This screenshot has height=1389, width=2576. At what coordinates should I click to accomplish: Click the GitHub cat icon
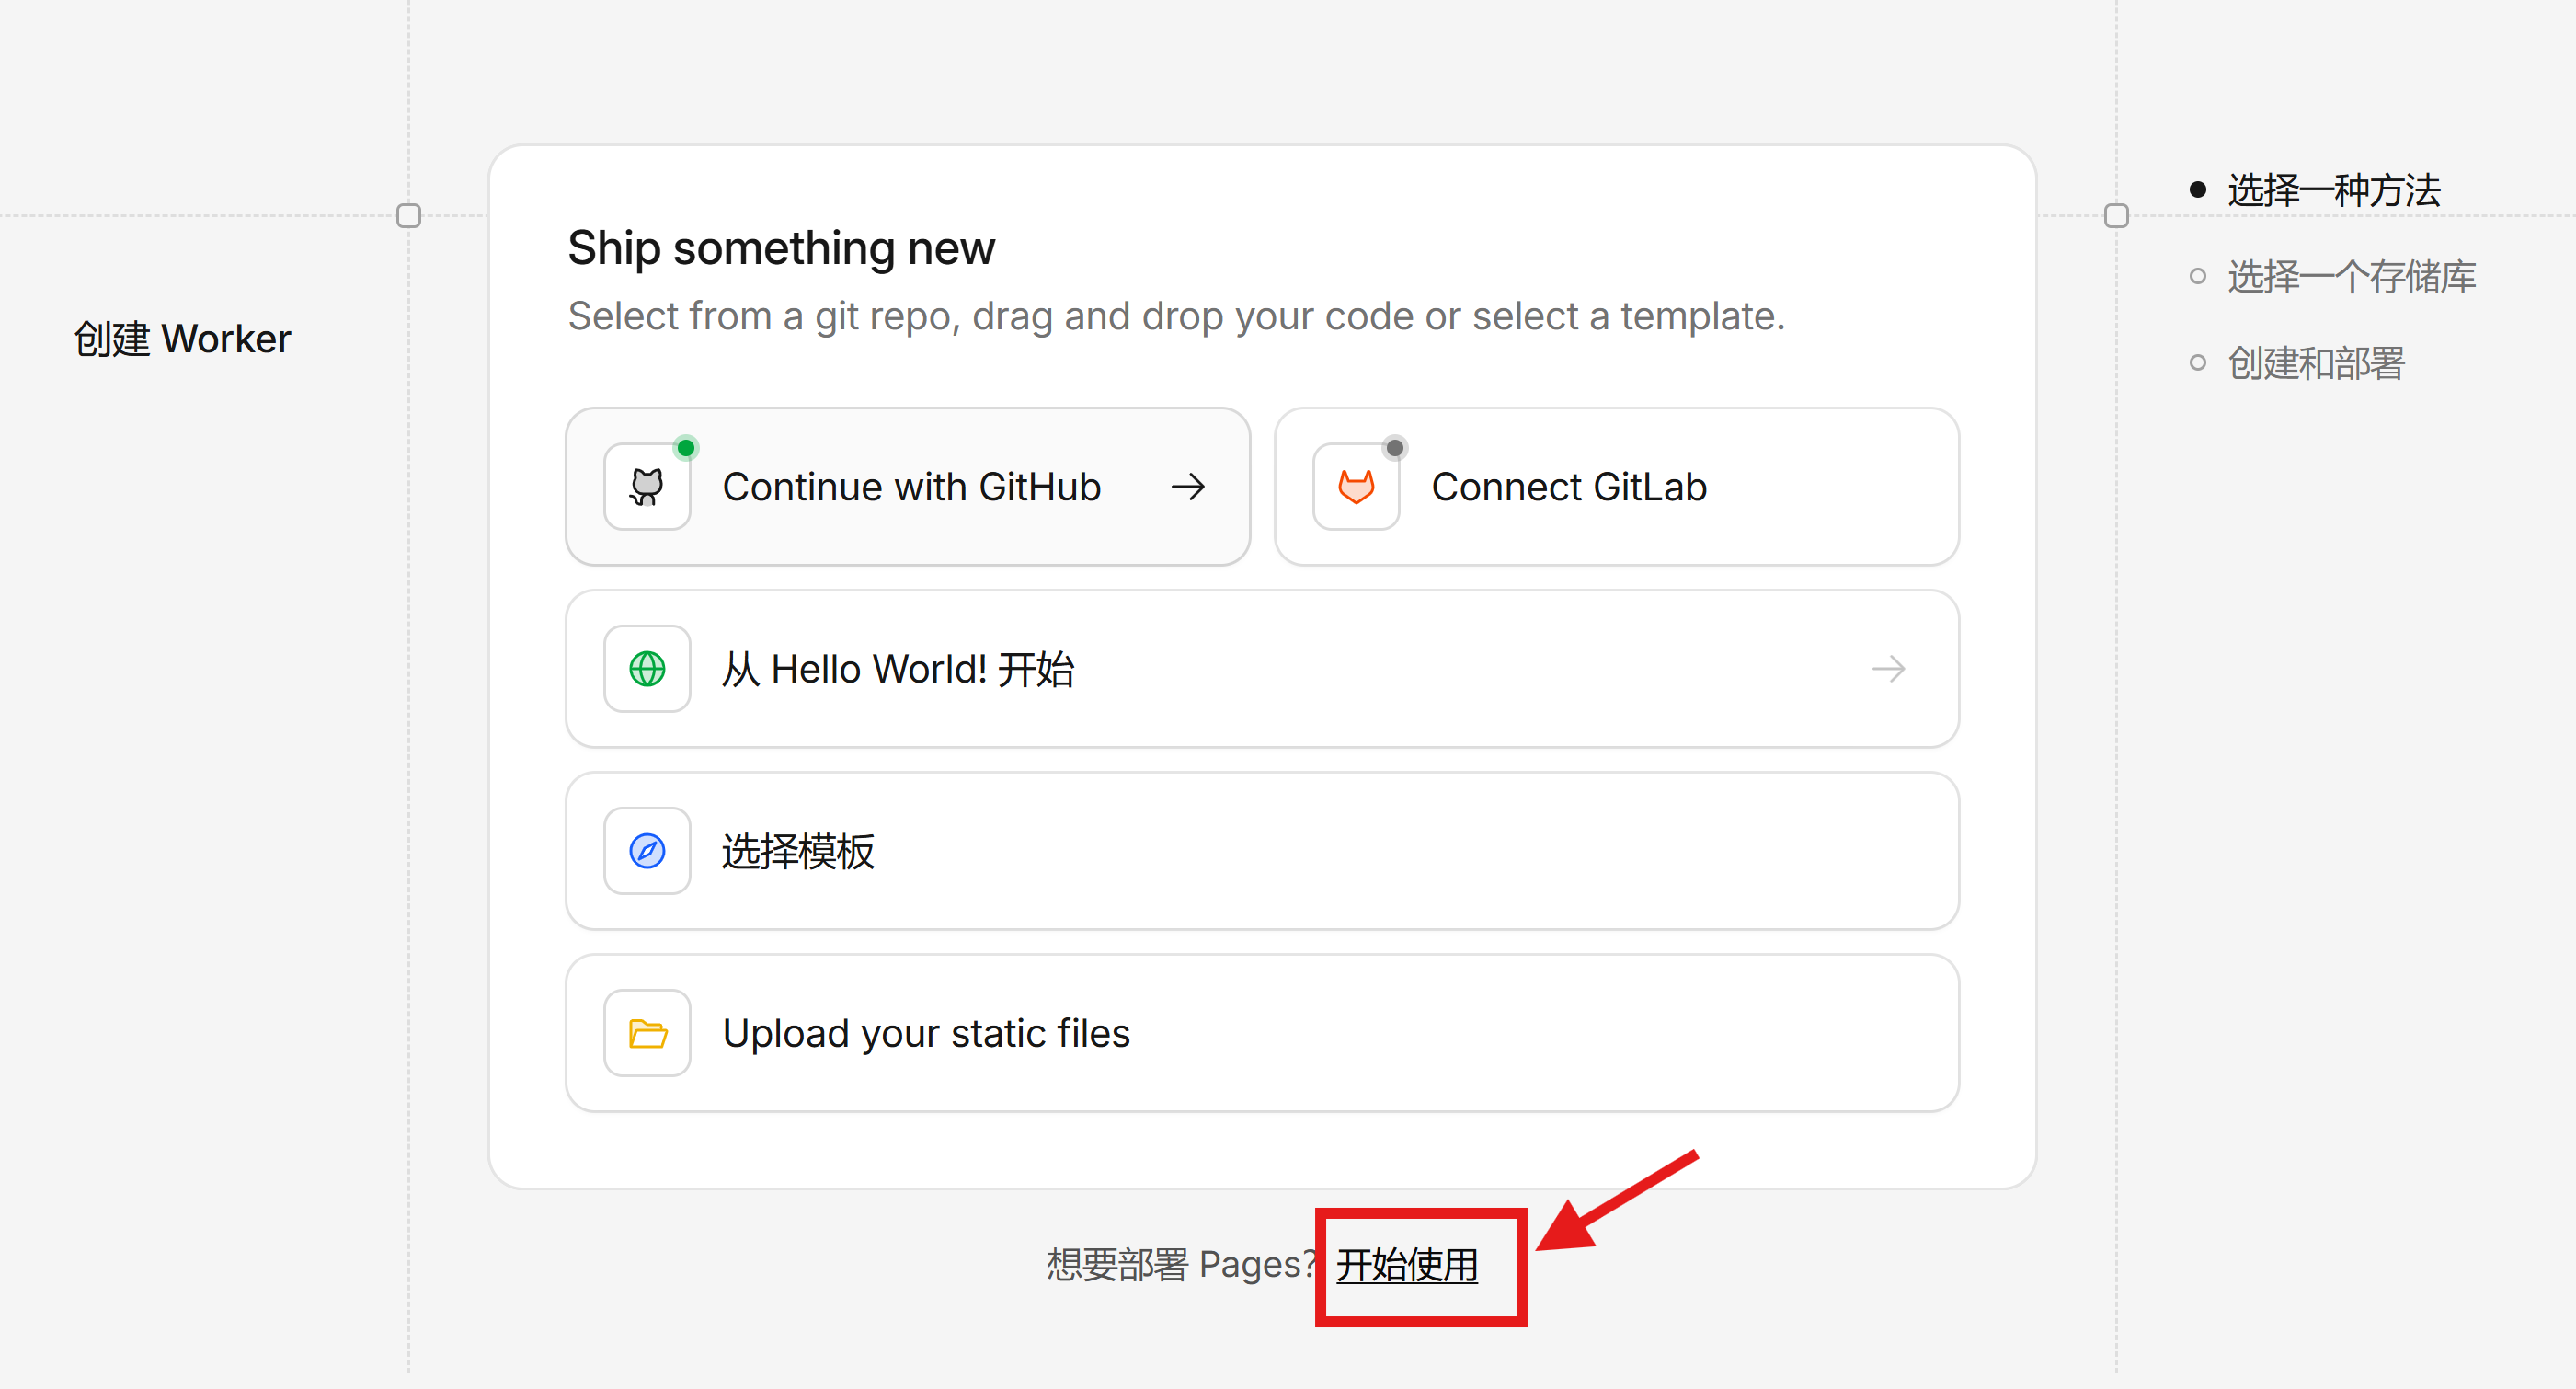pos(647,487)
